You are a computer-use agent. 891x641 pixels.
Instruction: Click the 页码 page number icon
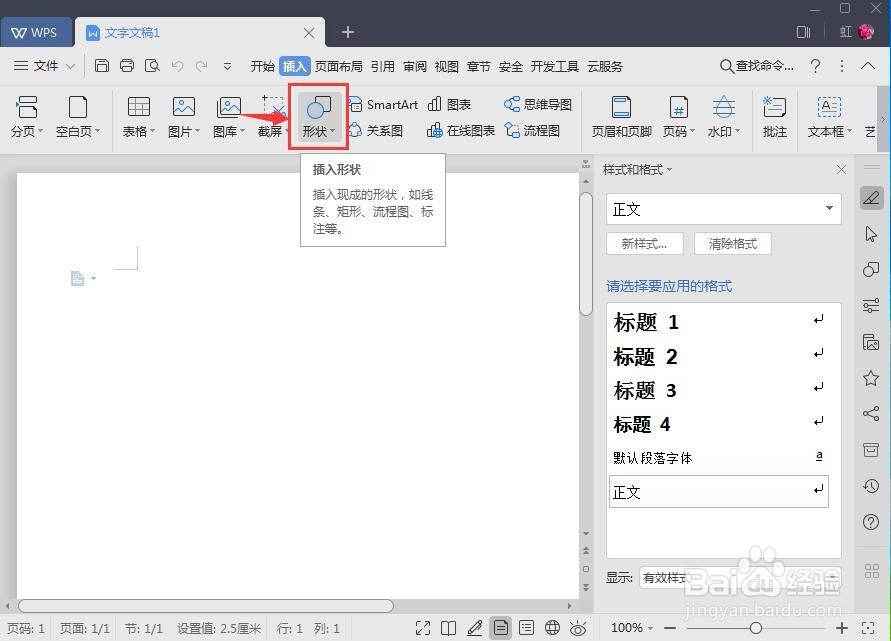pos(678,116)
